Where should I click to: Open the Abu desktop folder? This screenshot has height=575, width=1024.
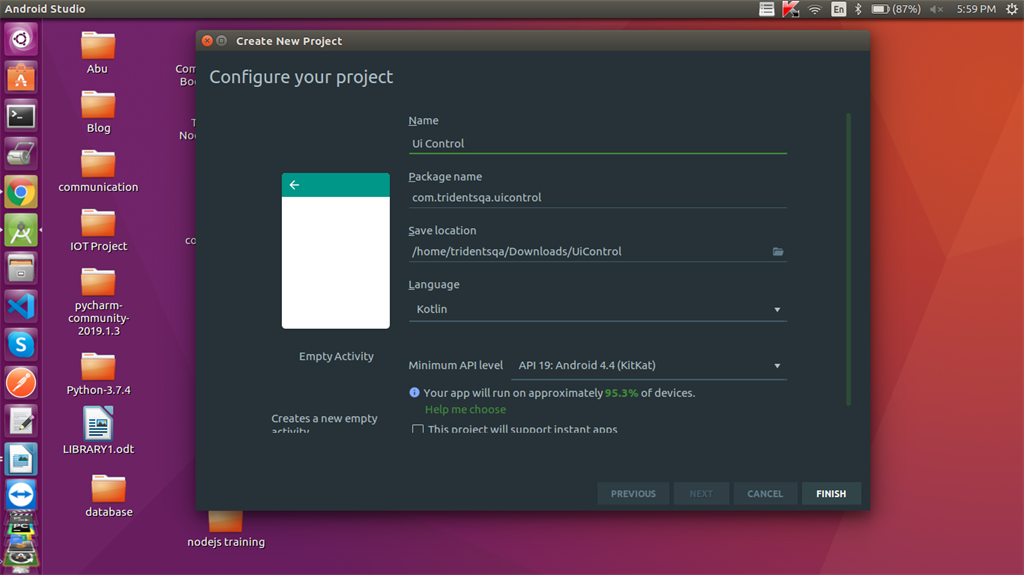coord(97,52)
